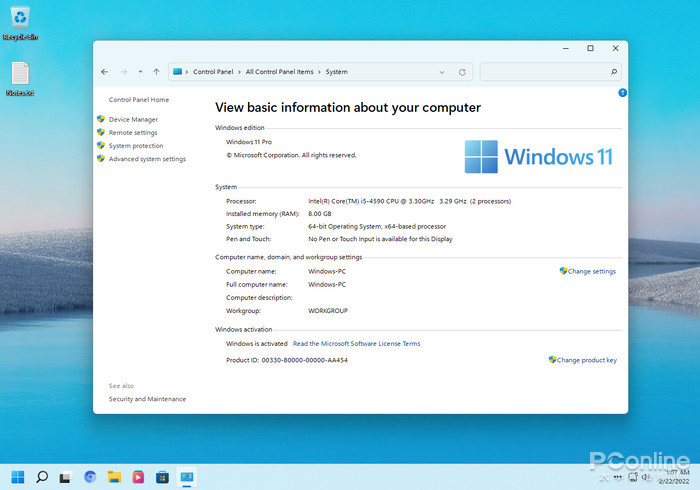Open the Recycle Bin desktop icon
This screenshot has width=700, height=490.
[x=20, y=23]
